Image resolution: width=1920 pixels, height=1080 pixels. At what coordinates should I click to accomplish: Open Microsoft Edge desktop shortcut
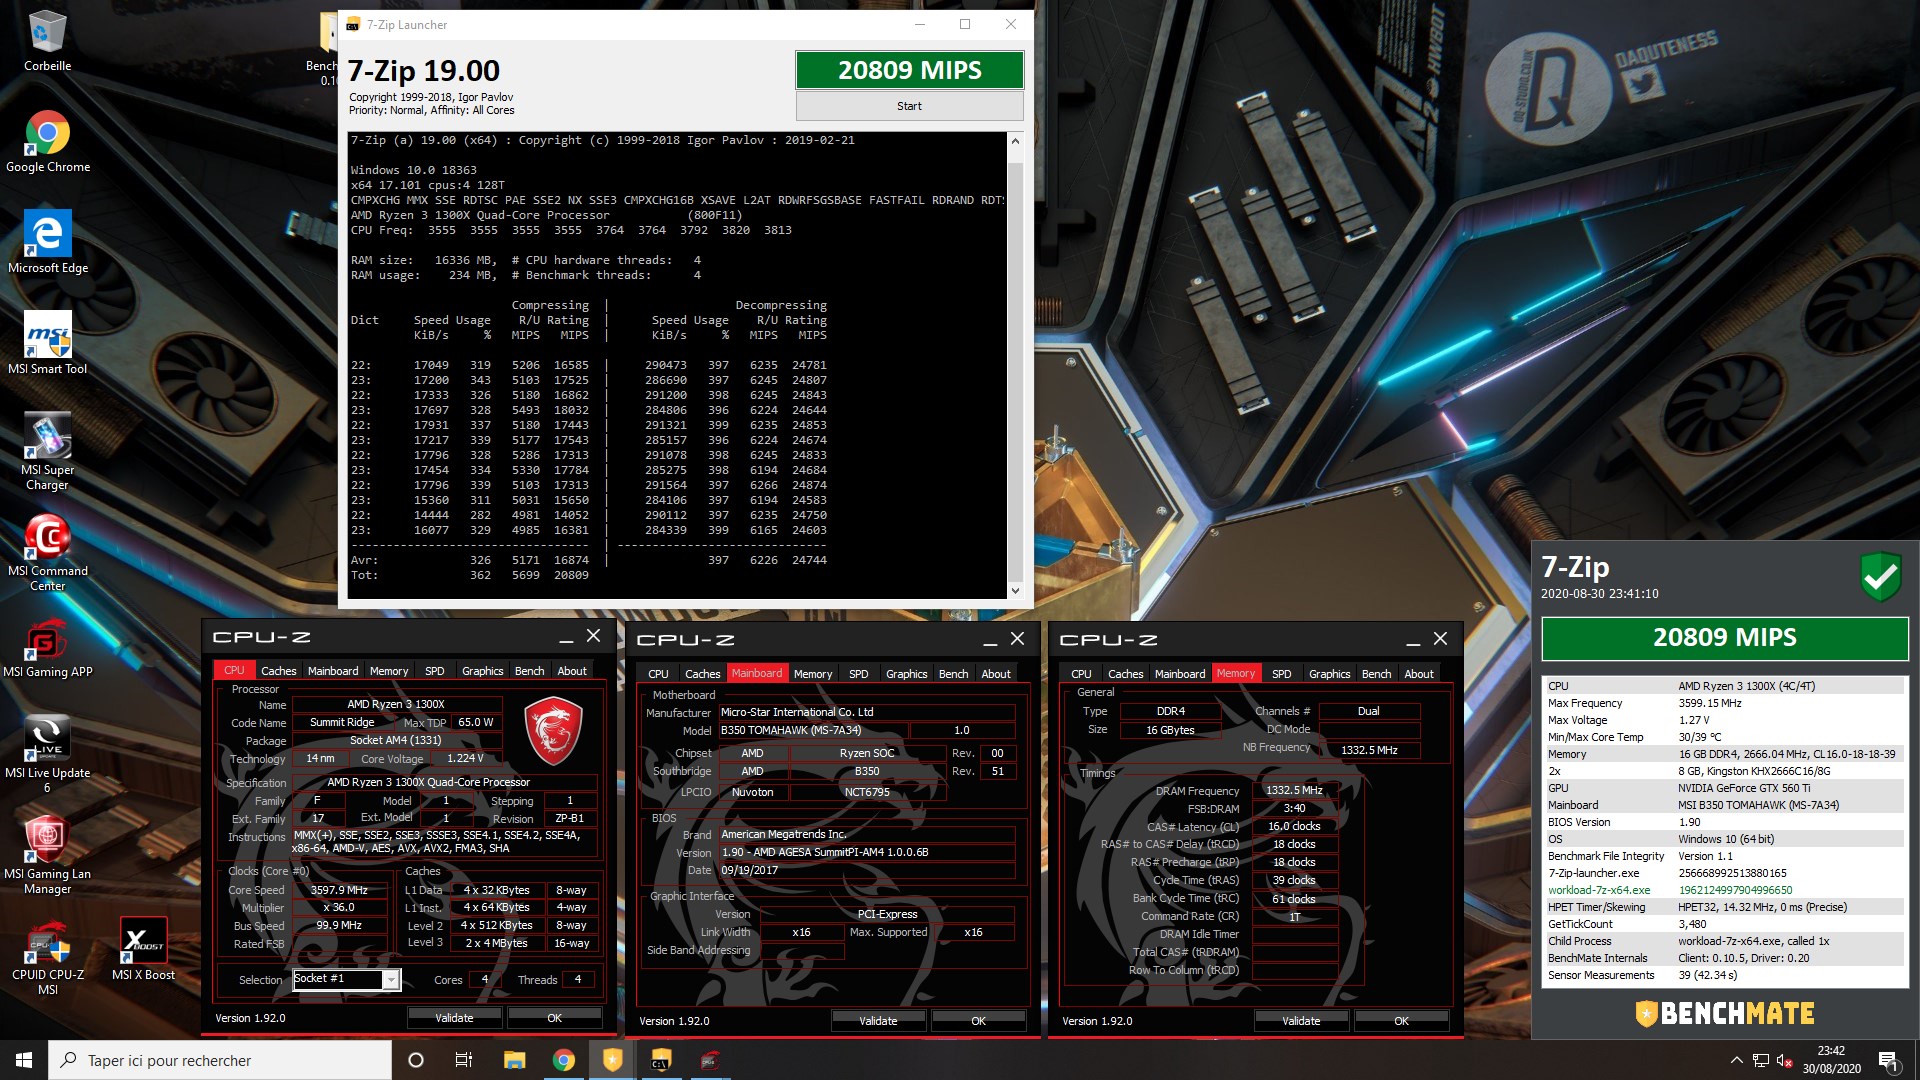(x=47, y=243)
